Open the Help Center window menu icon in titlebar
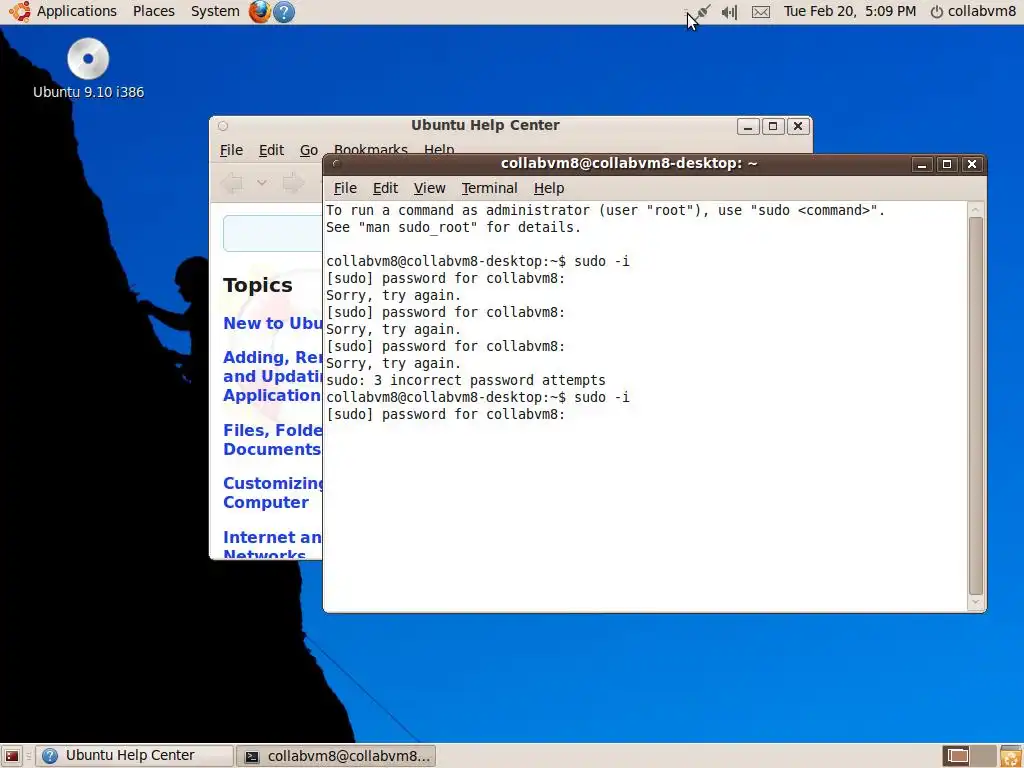The image size is (1024, 768). coord(223,126)
